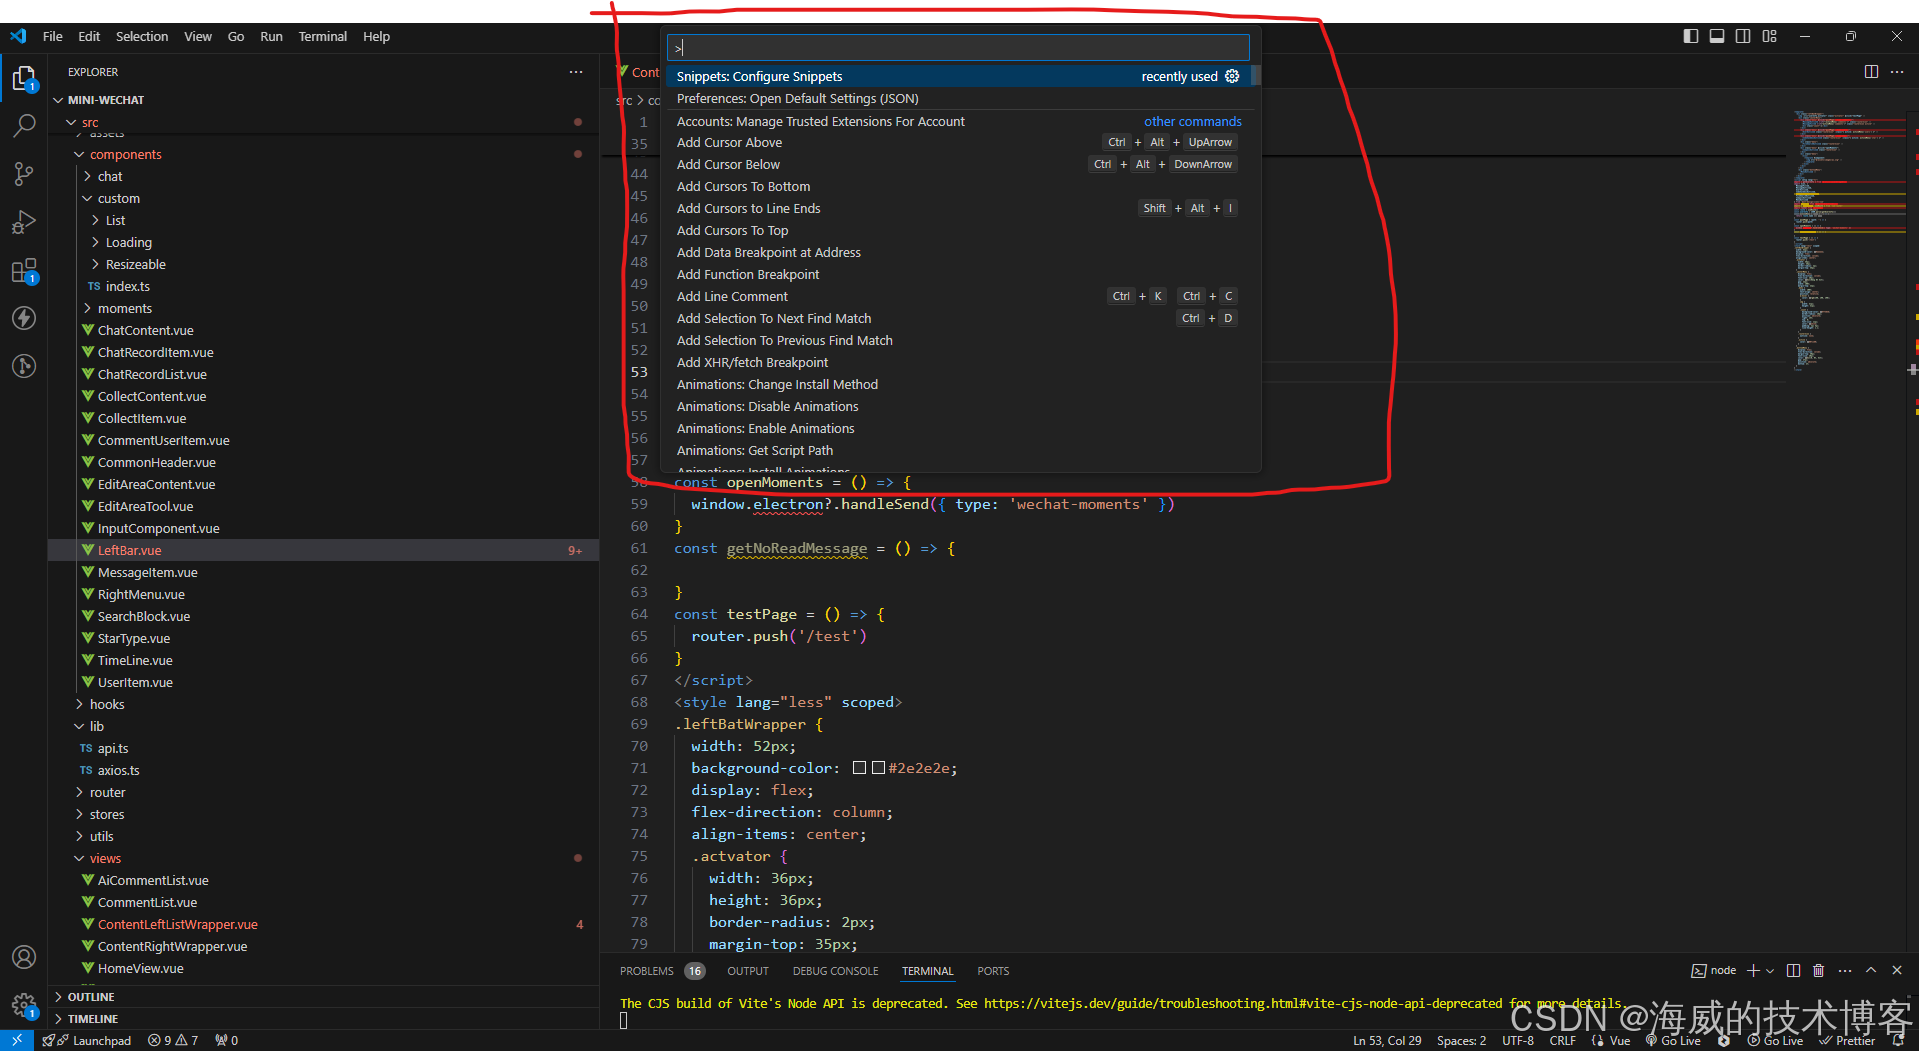This screenshot has width=1919, height=1051.
Task: Expand the moments folder
Action: (322, 308)
